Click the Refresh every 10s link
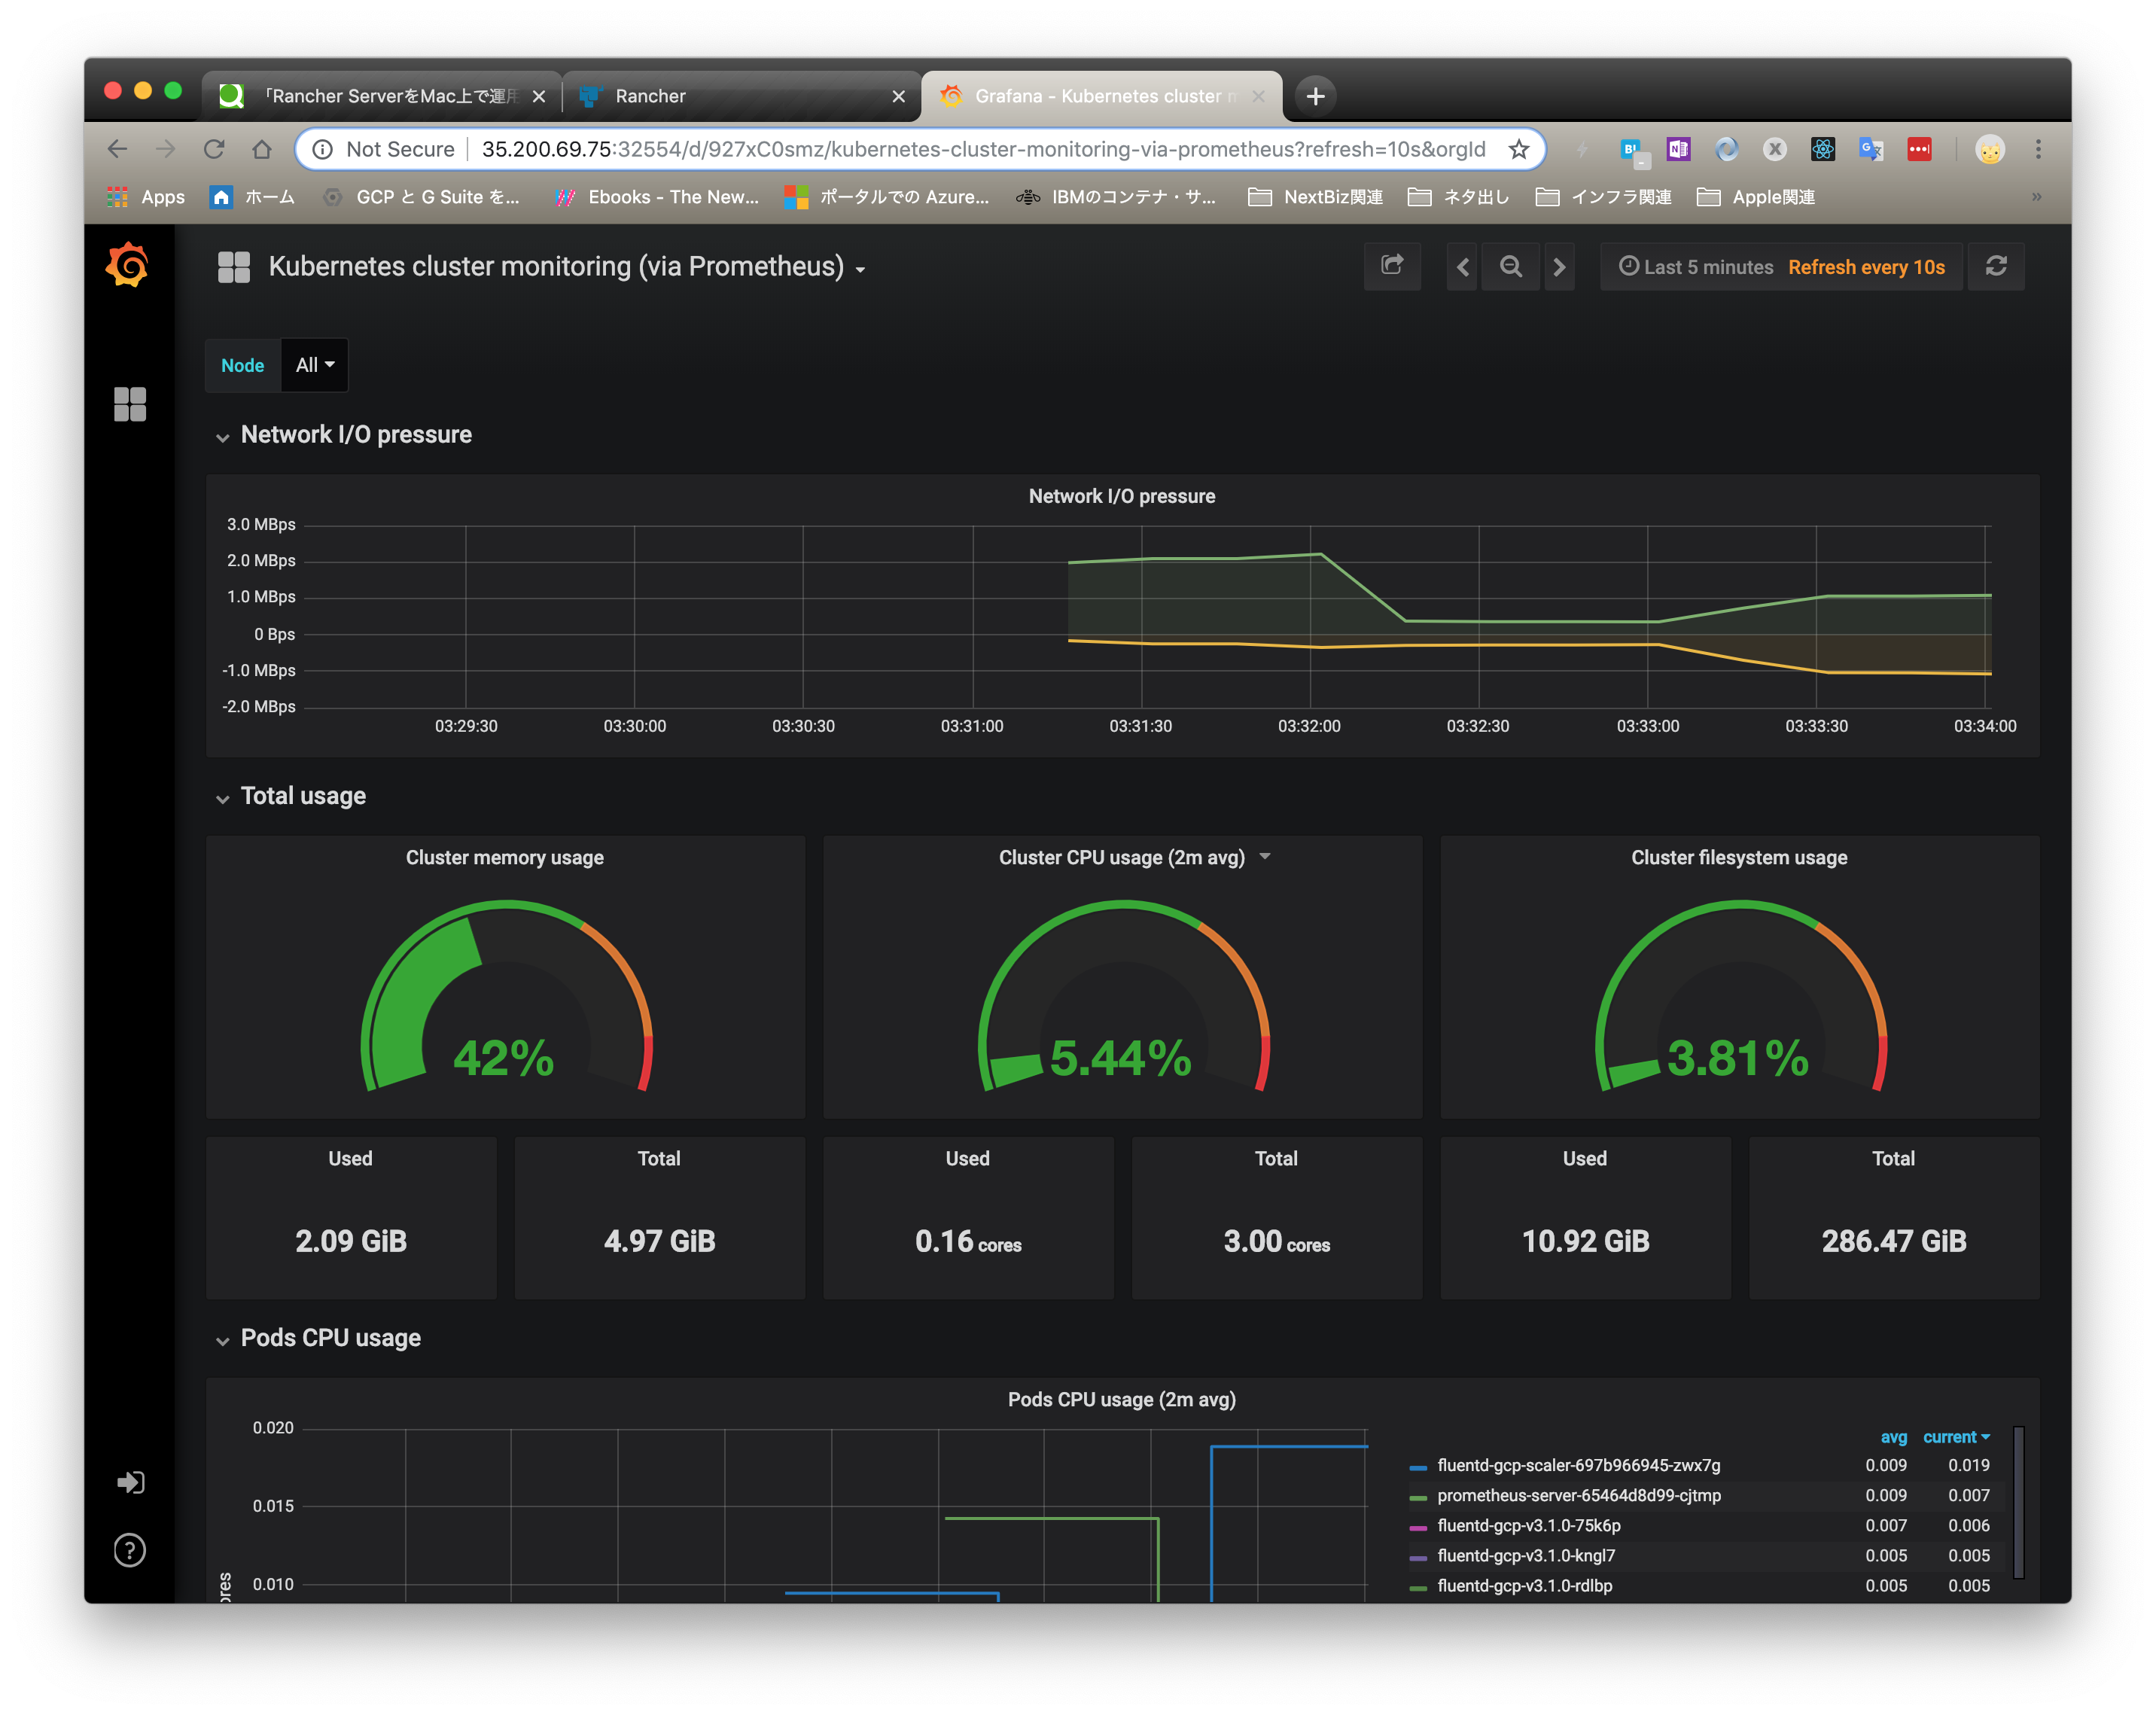This screenshot has width=2156, height=1715. click(1866, 266)
